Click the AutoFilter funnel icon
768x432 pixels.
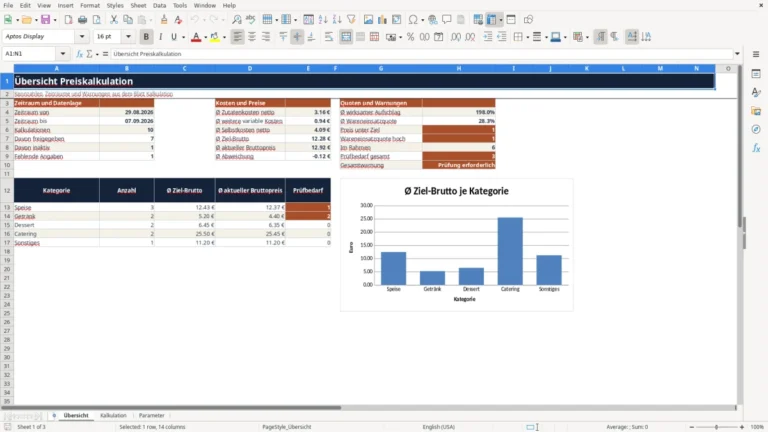pyautogui.click(x=351, y=20)
